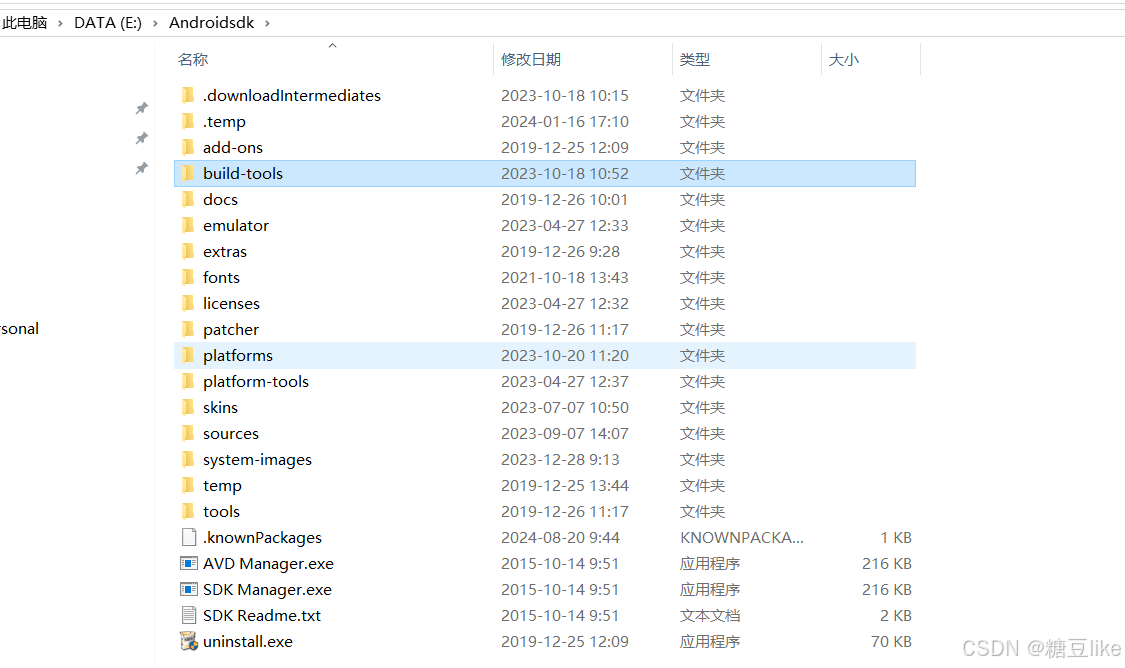Click the SDK Readme.txt document icon

point(189,616)
